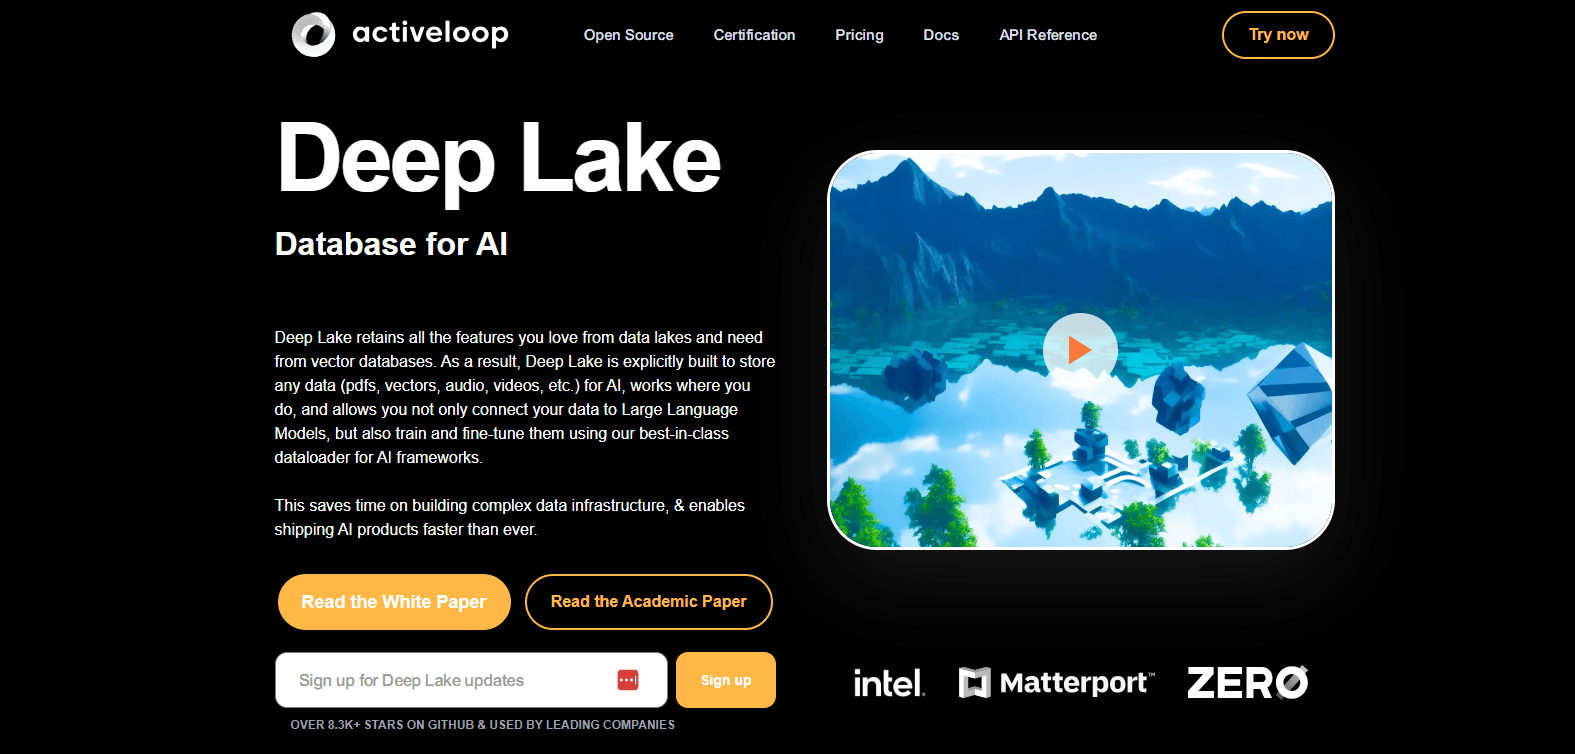Open the Open Source menu item

pyautogui.click(x=628, y=35)
